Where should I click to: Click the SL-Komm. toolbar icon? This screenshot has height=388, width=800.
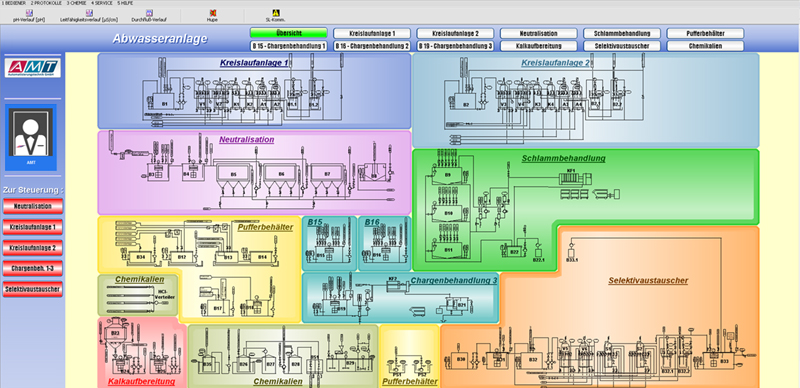point(276,13)
